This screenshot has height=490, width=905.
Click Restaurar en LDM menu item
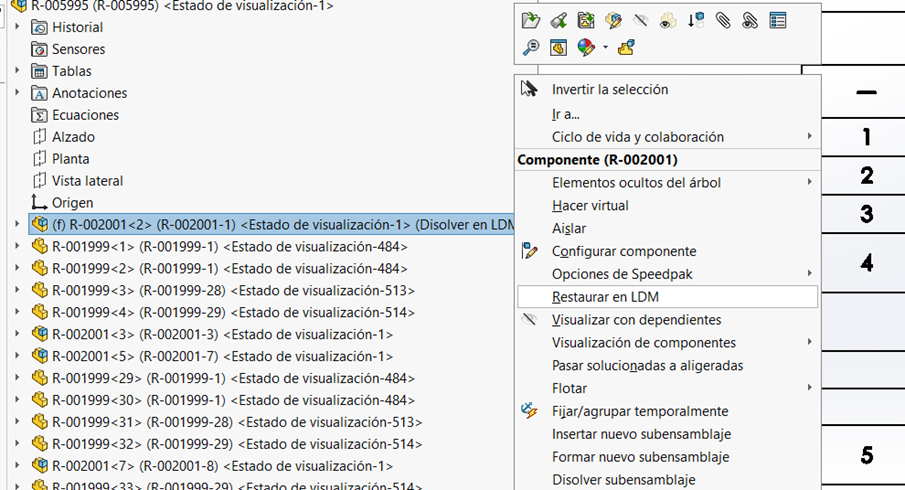pyautogui.click(x=667, y=297)
